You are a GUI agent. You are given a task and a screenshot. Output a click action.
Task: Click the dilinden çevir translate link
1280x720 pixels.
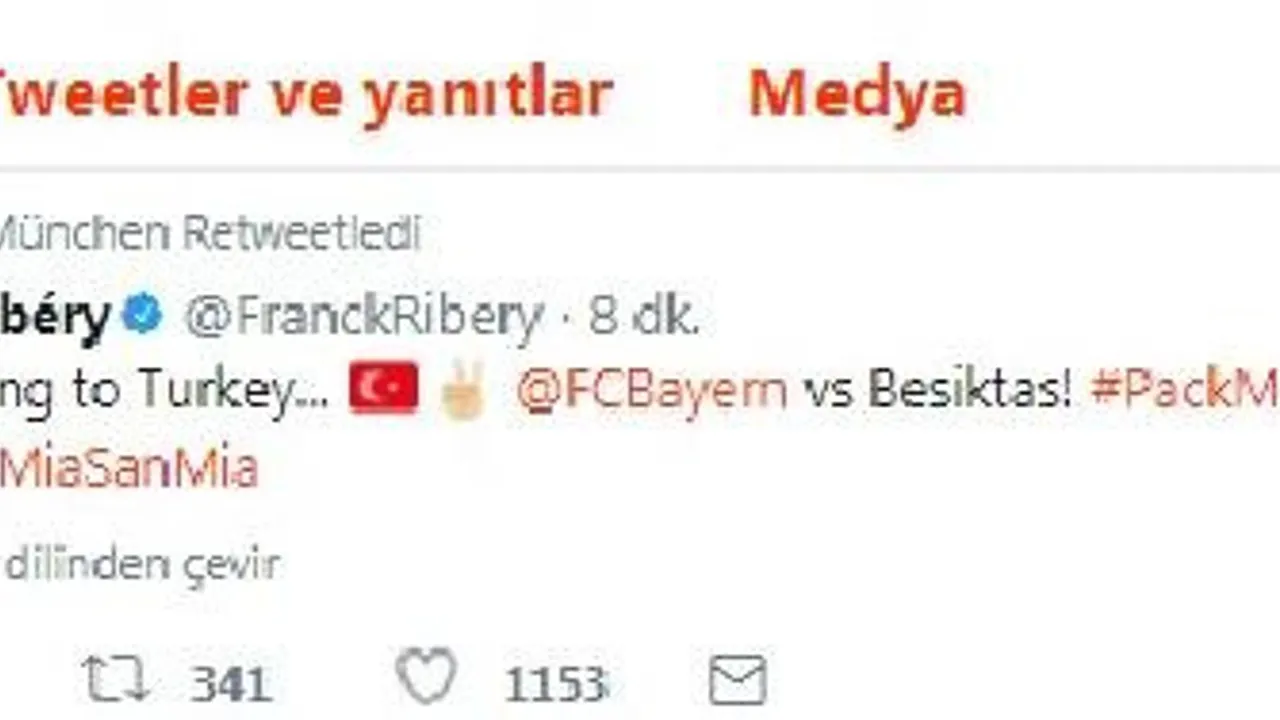click(x=141, y=564)
